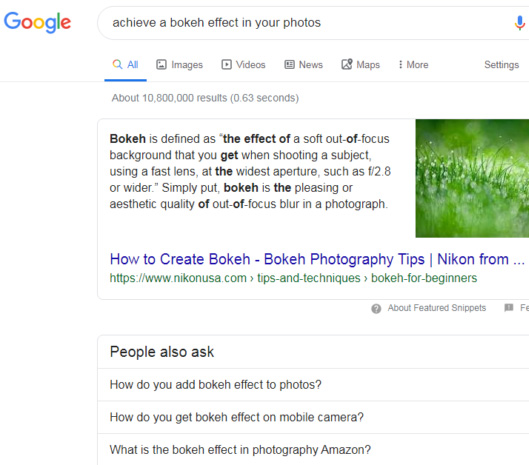Open Settings in the search toolbar
Image resolution: width=529 pixels, height=465 pixels.
[x=501, y=64]
